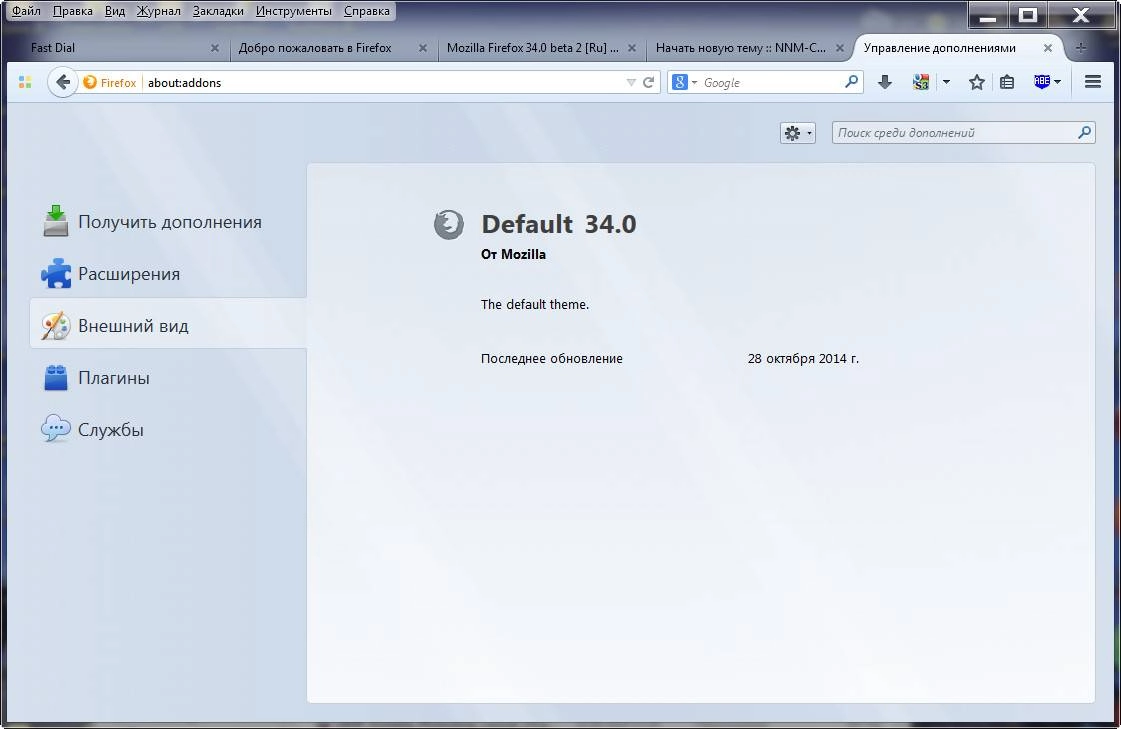Click the Fast Dial grid icon

pyautogui.click(x=25, y=82)
